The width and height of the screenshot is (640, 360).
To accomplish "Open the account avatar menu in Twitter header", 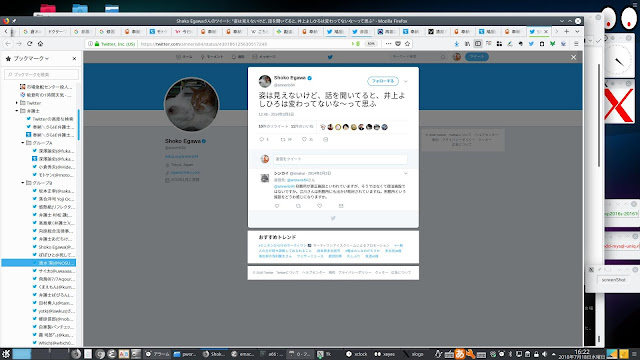I will pos(457,57).
